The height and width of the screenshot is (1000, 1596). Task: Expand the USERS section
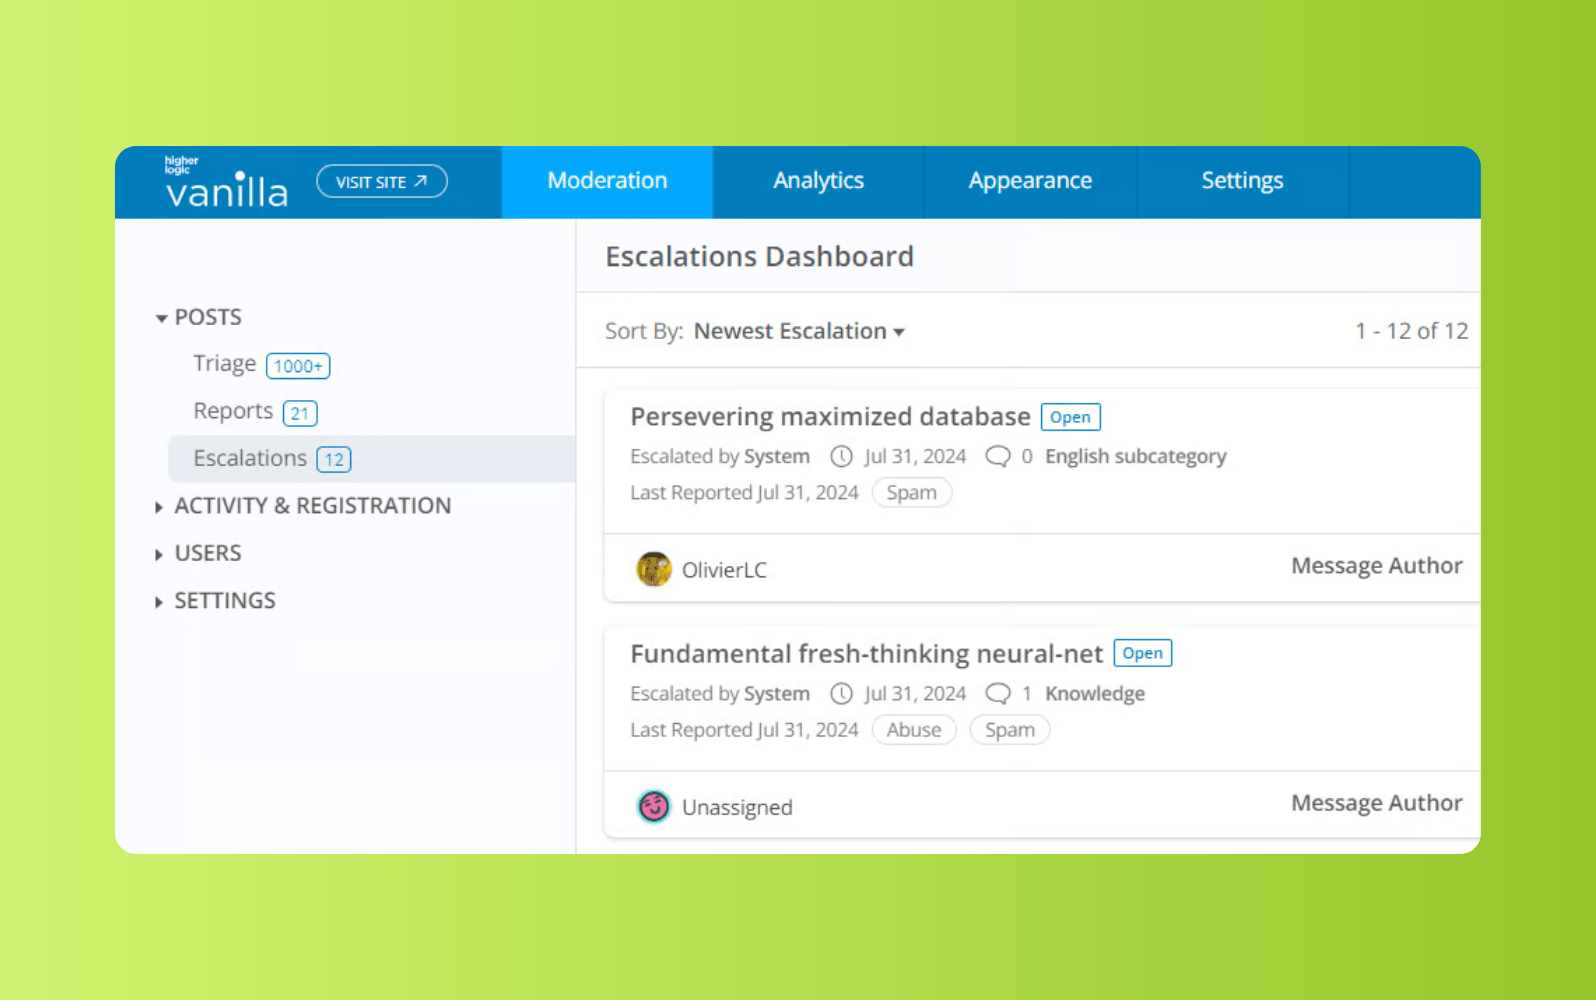coord(198,553)
